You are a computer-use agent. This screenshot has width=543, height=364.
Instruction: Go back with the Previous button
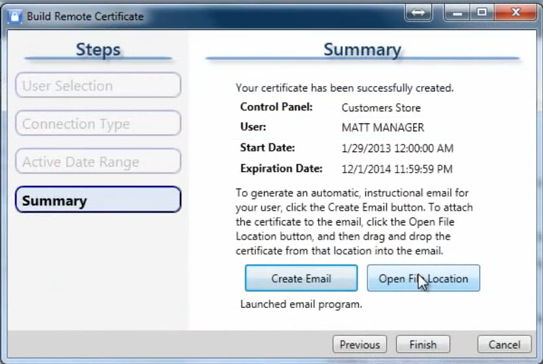tap(359, 344)
